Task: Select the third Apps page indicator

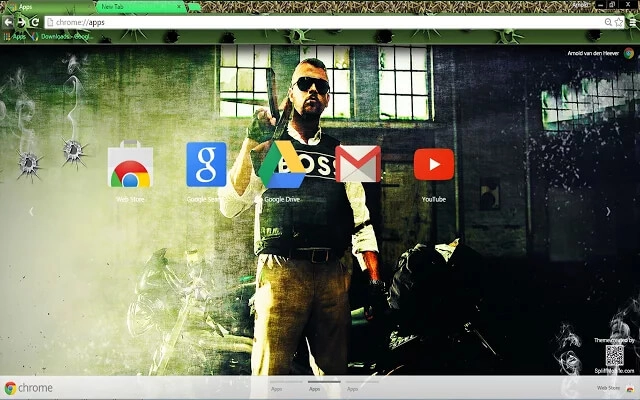Action: tap(362, 386)
